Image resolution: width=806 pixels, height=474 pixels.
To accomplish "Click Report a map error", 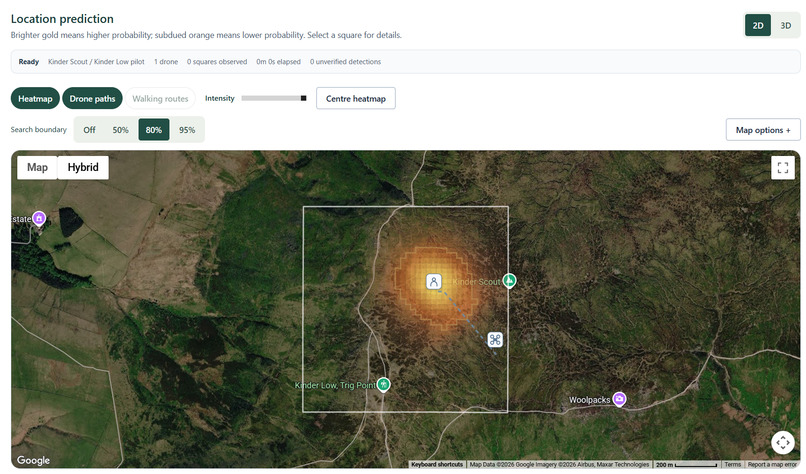I will (x=772, y=464).
